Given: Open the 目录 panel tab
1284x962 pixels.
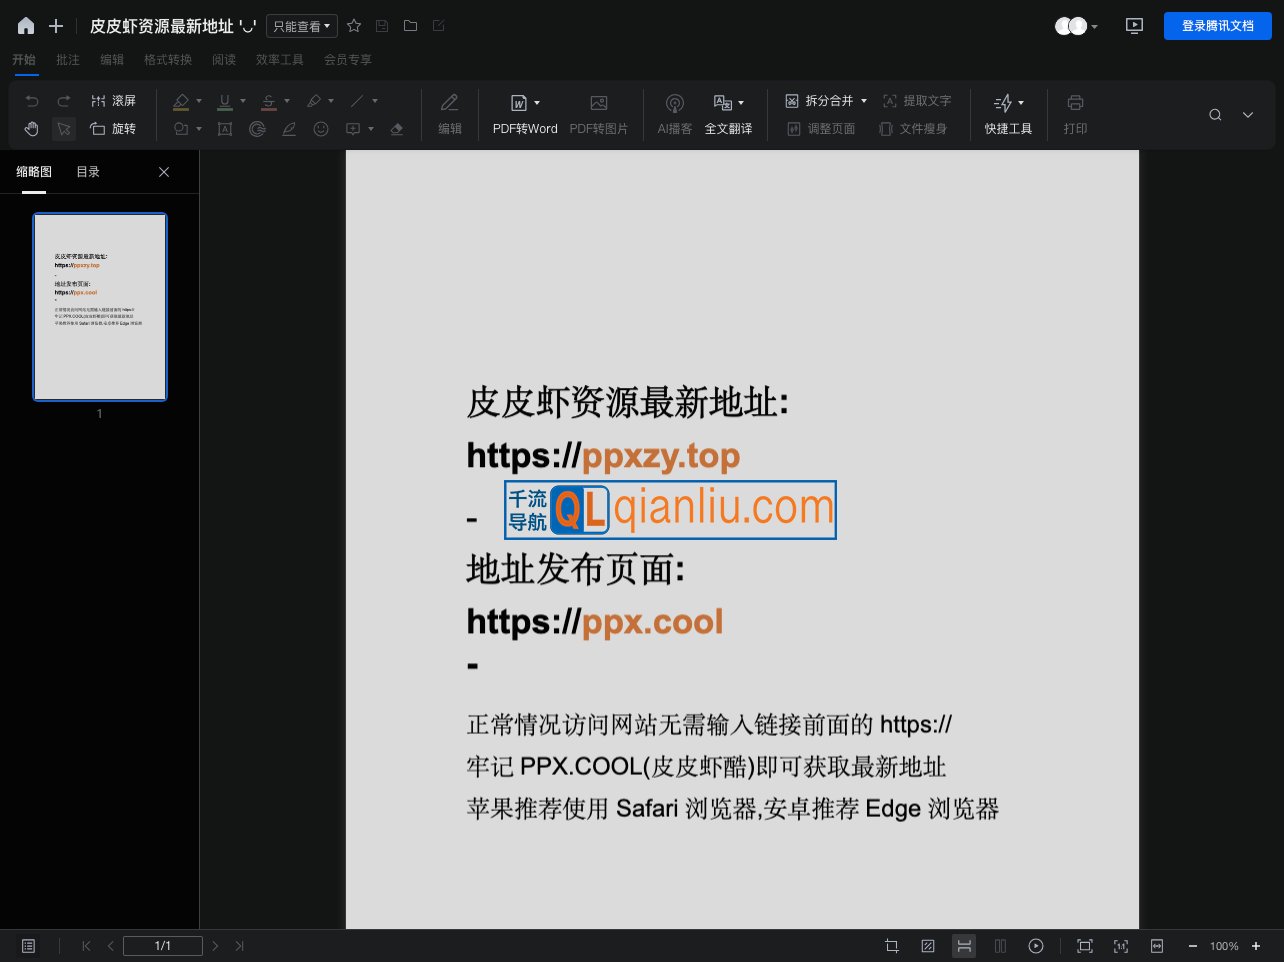Looking at the screenshot, I should click(x=88, y=171).
